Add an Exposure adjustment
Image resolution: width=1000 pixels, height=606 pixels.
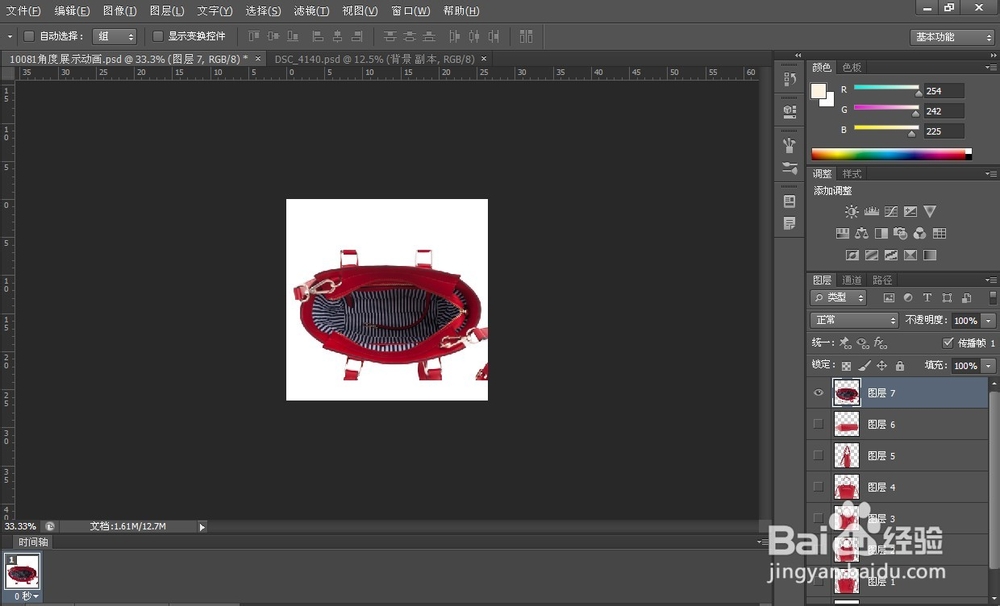point(910,211)
